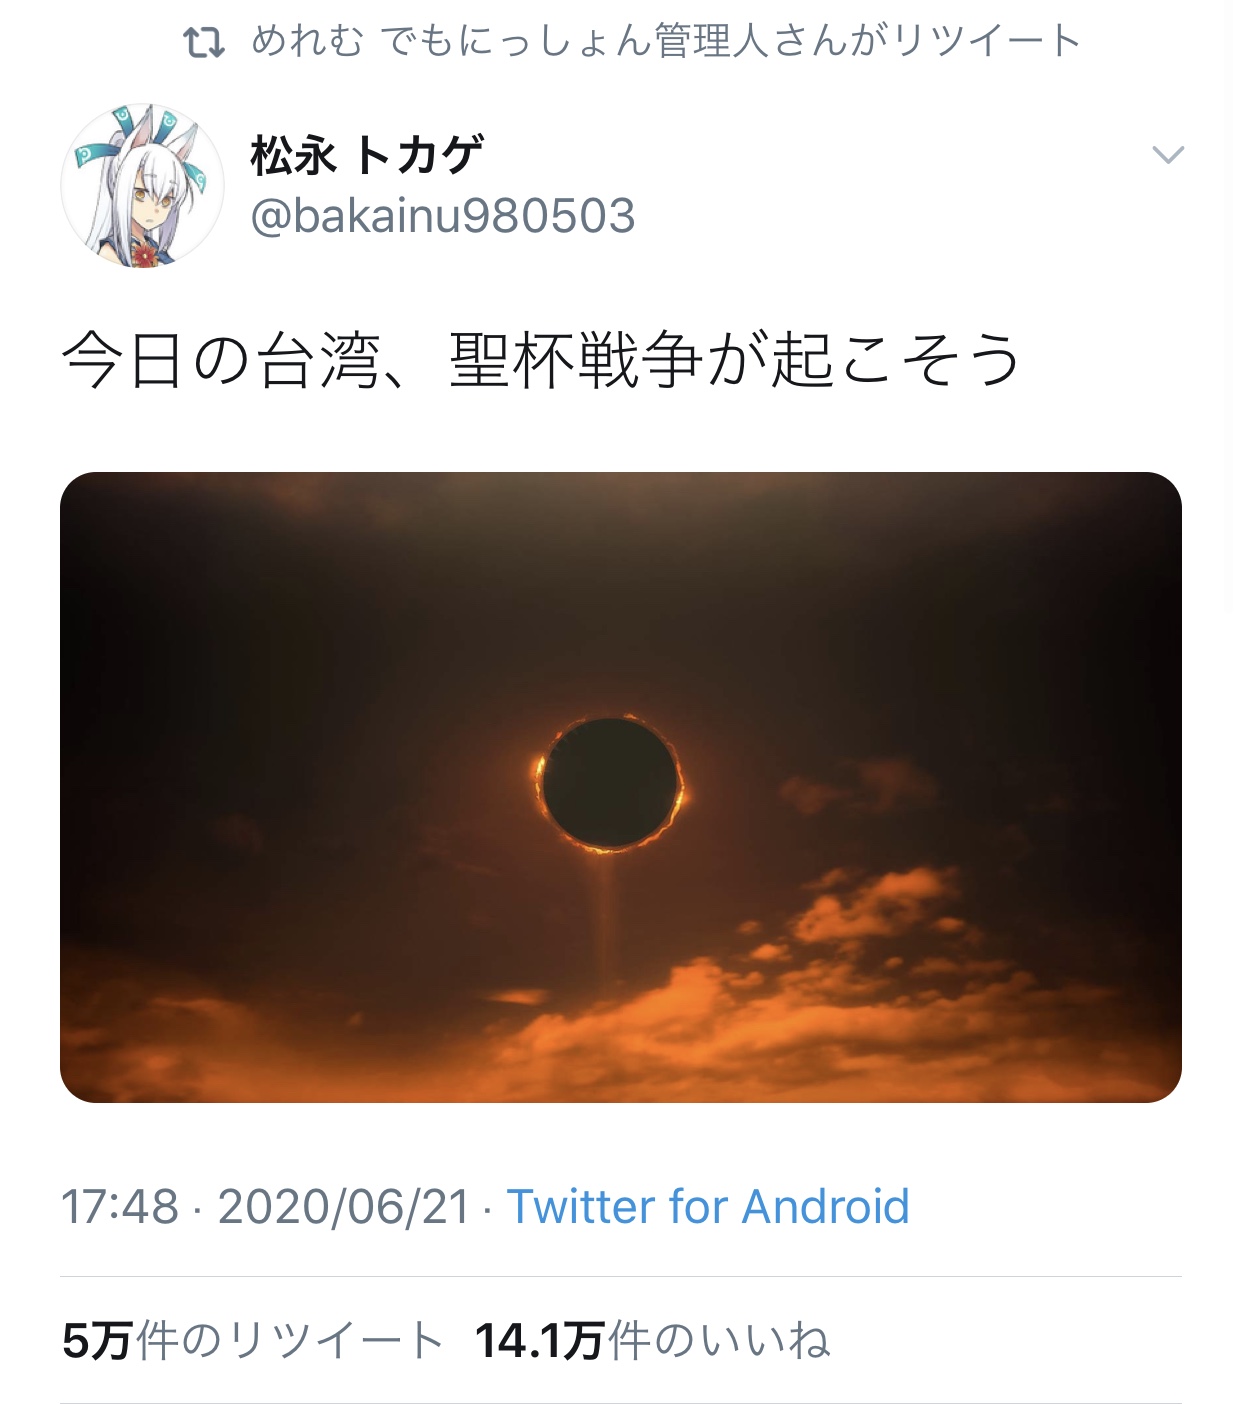
Task: Tap the bold 5万 retweet count number
Action: pos(97,1340)
